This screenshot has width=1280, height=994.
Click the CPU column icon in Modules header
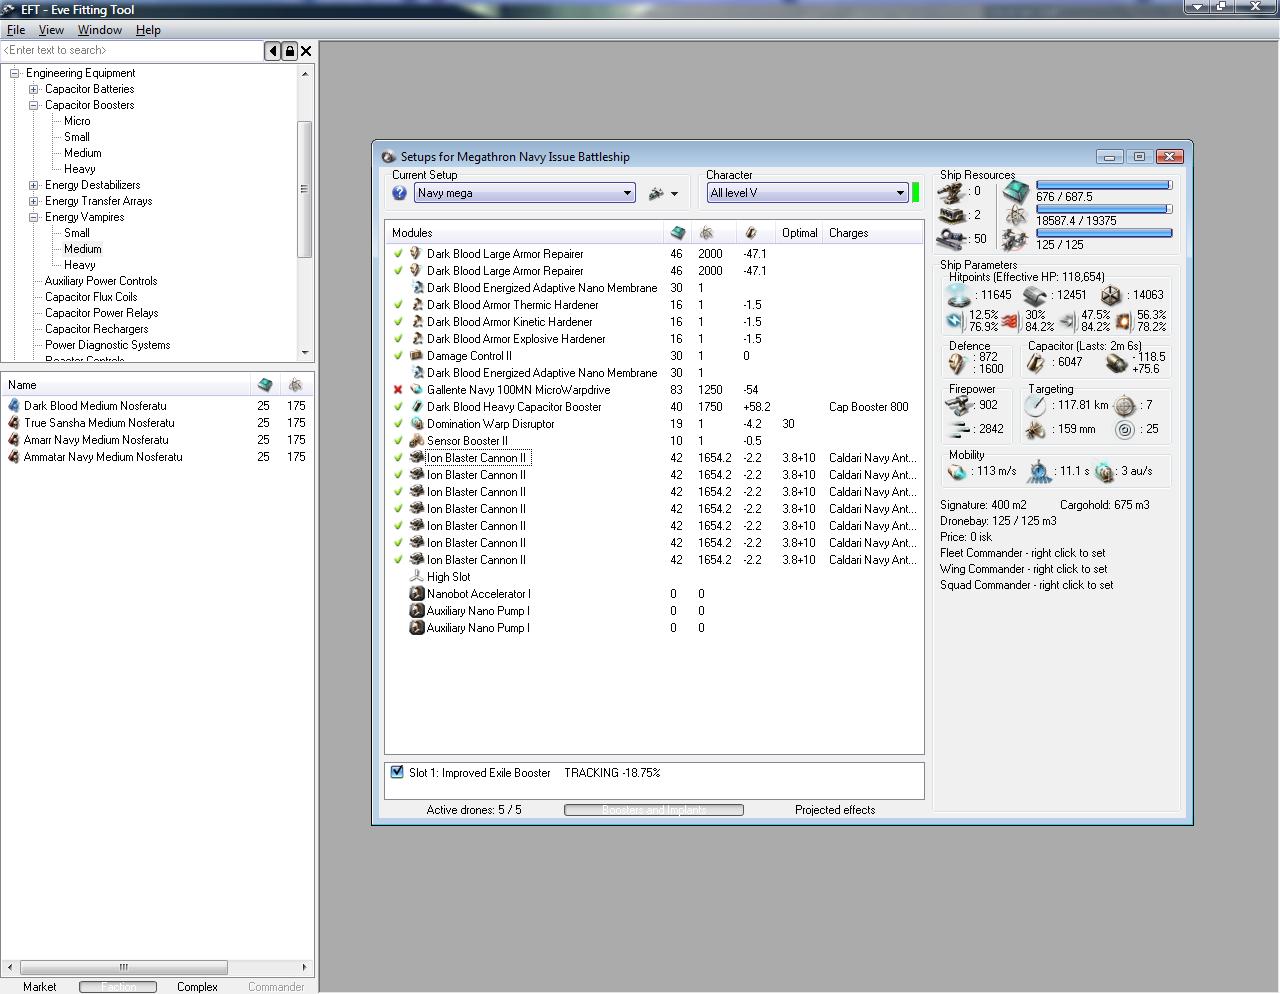tap(677, 233)
